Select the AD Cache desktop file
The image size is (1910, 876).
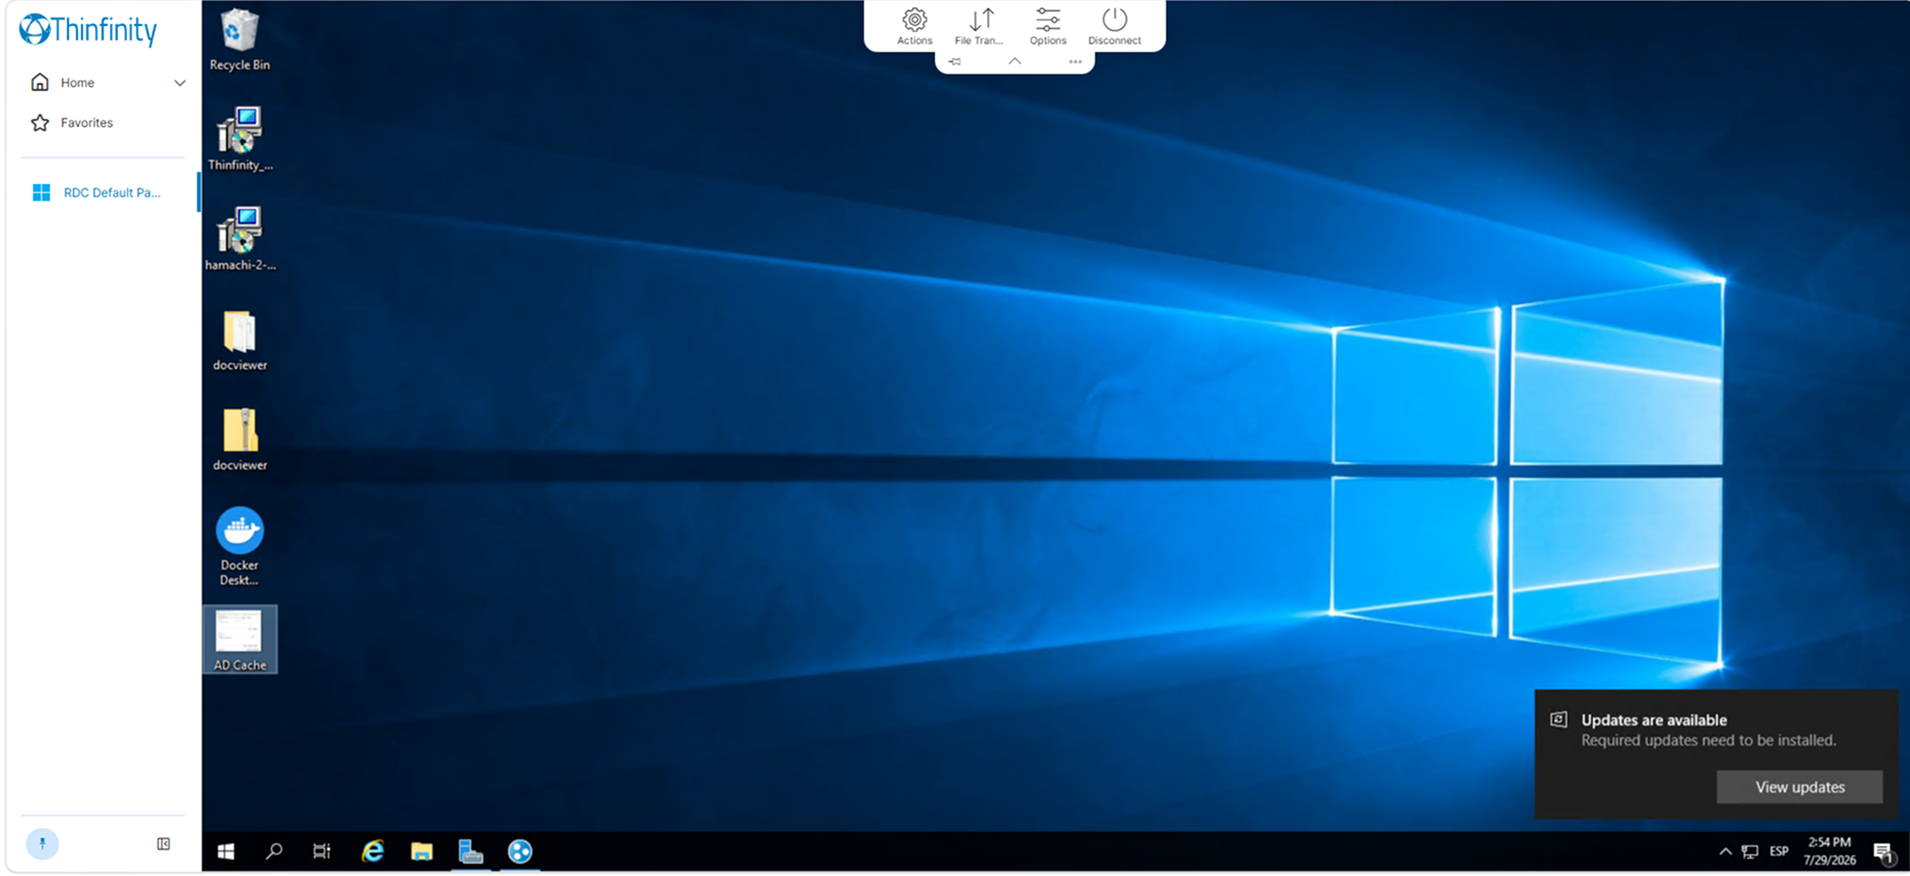240,640
